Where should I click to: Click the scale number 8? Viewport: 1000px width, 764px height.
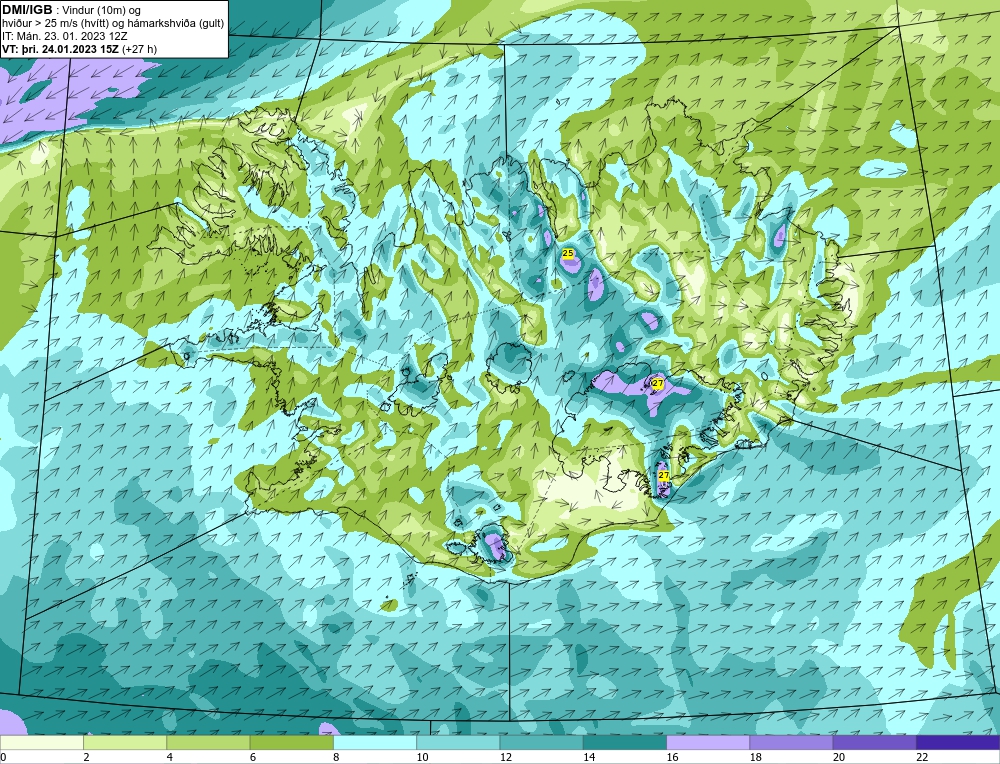[337, 757]
